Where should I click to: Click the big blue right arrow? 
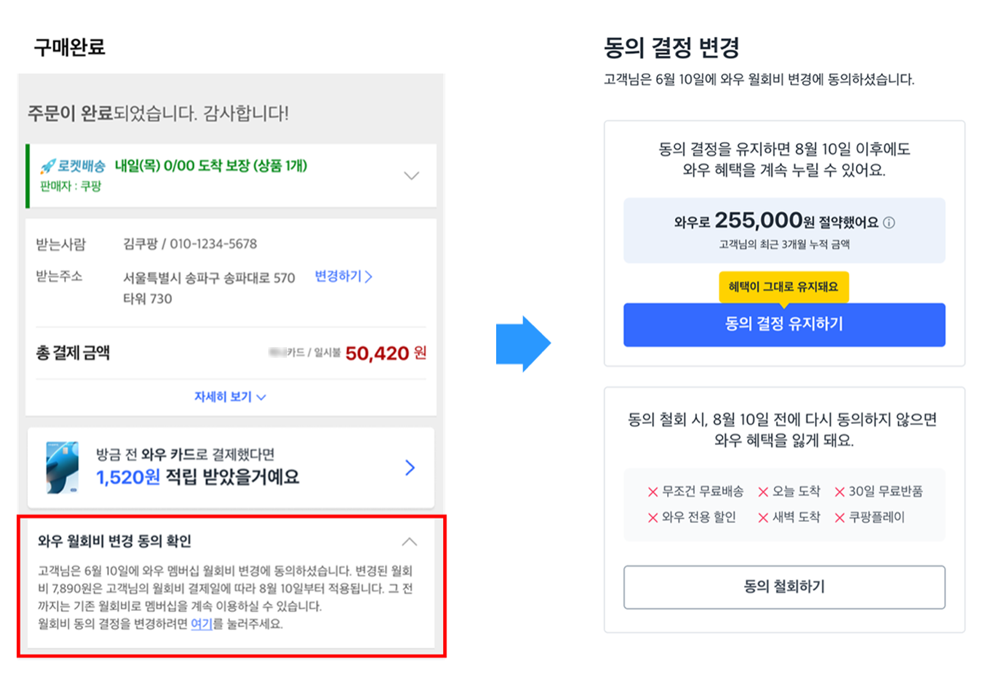tap(523, 344)
